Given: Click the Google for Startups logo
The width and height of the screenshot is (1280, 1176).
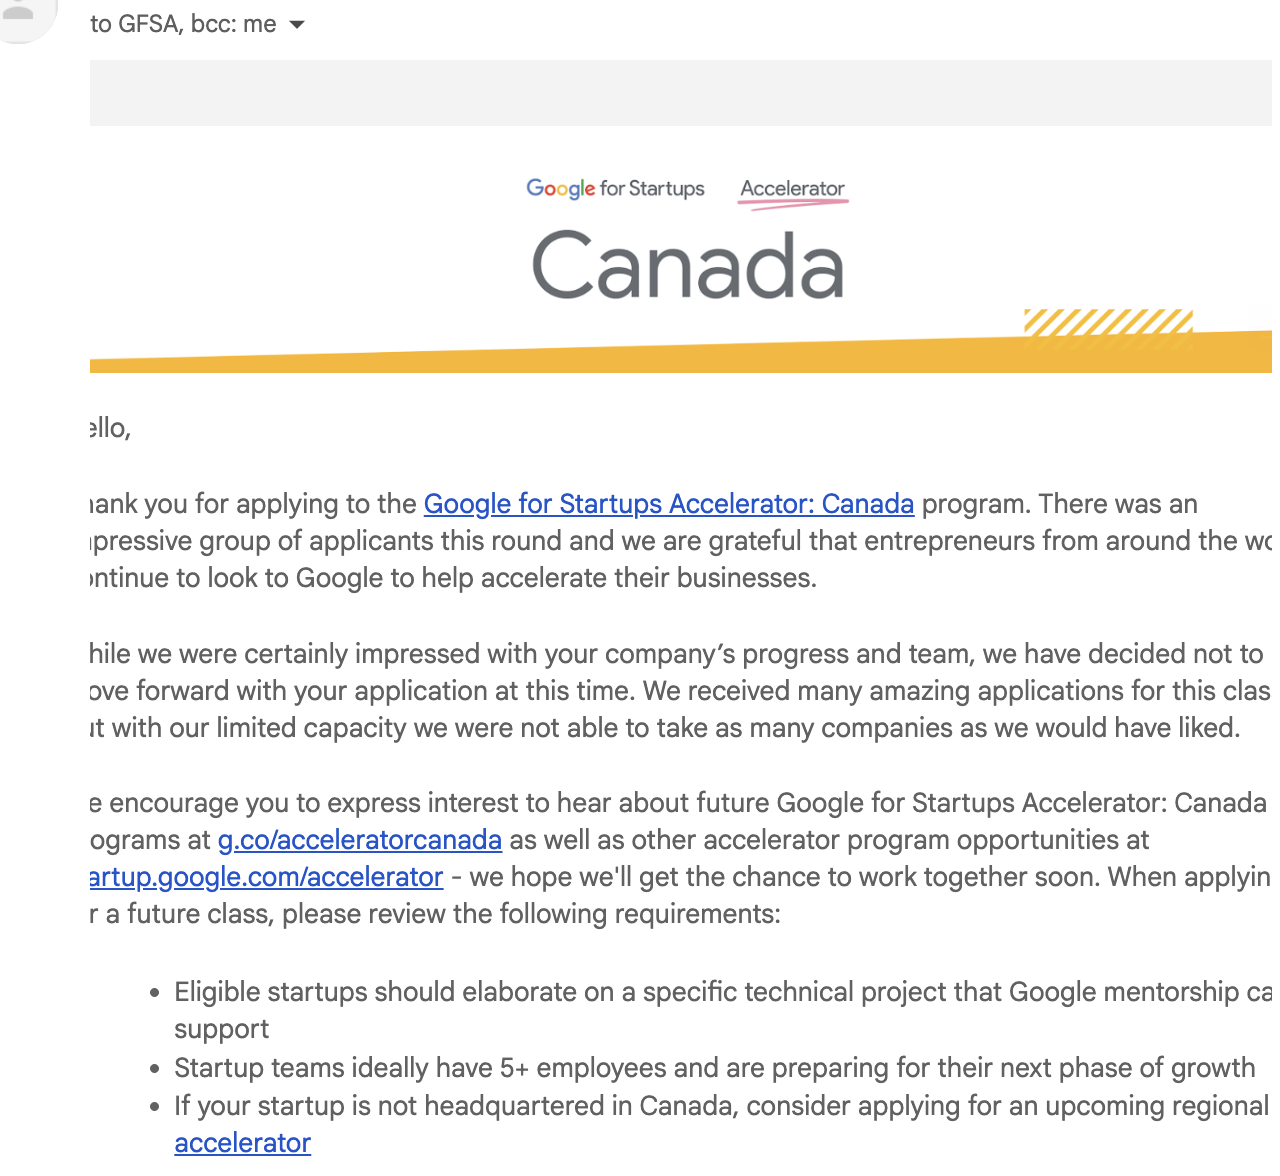Looking at the screenshot, I should click(615, 189).
